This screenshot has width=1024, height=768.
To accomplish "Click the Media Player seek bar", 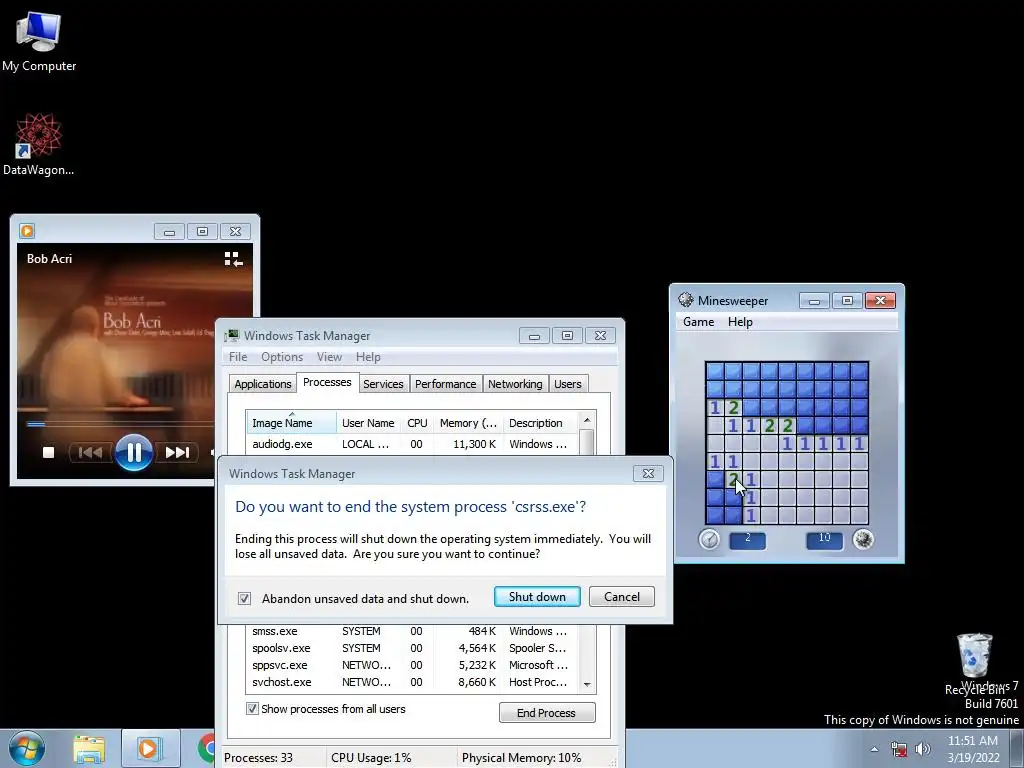I will 120,424.
